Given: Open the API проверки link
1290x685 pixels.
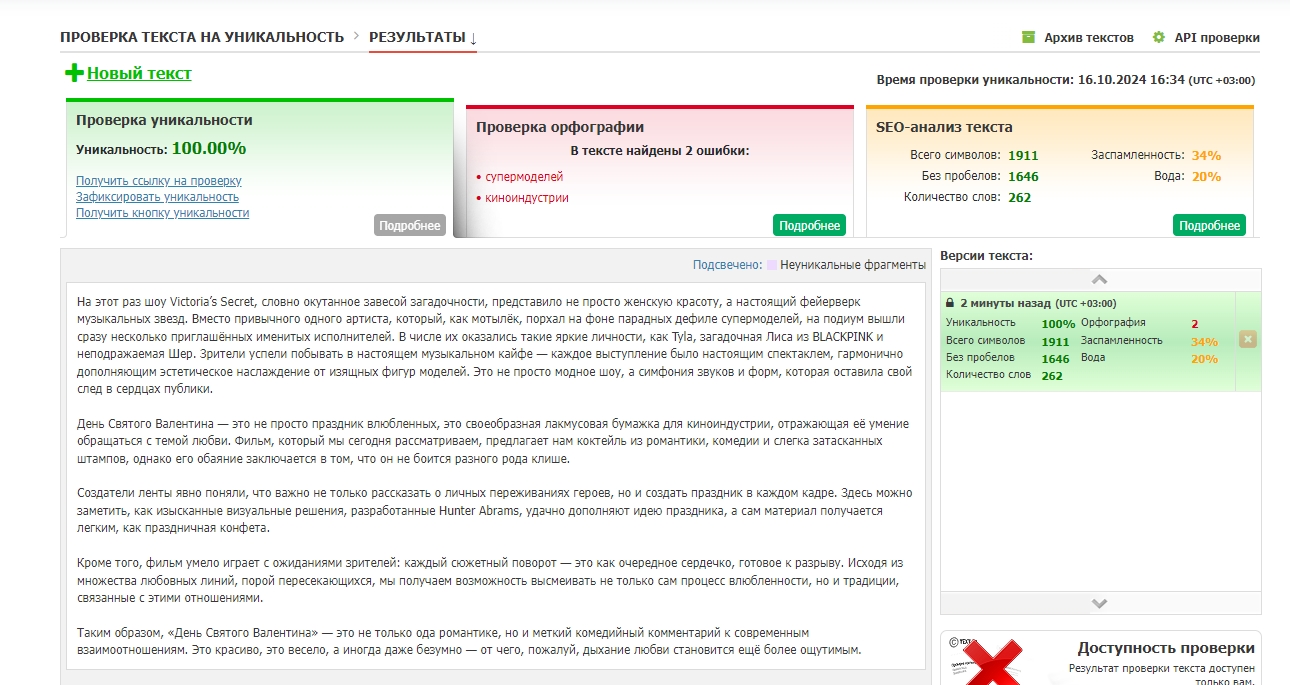Looking at the screenshot, I should (1217, 37).
